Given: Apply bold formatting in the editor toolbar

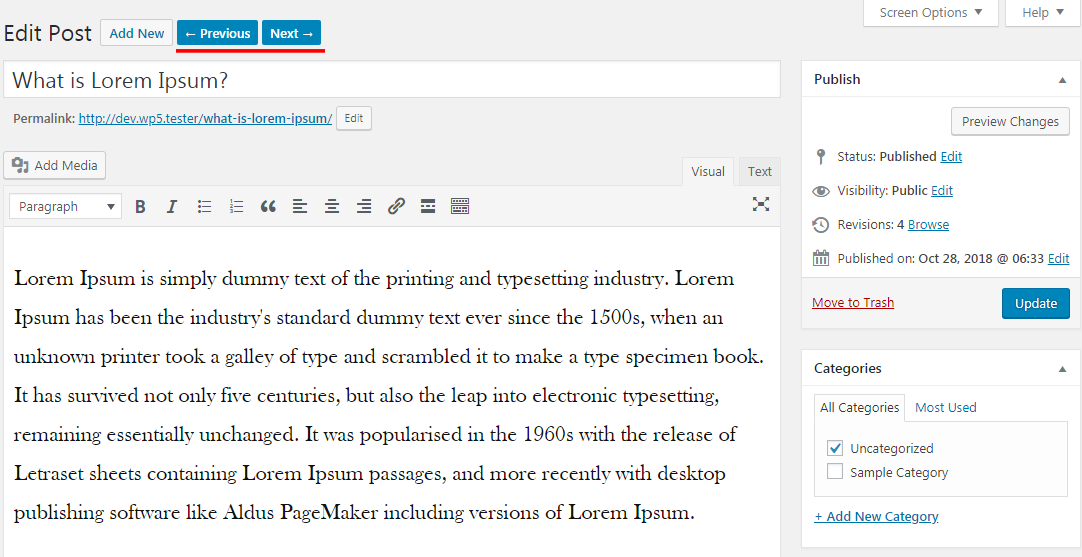Looking at the screenshot, I should tap(140, 206).
